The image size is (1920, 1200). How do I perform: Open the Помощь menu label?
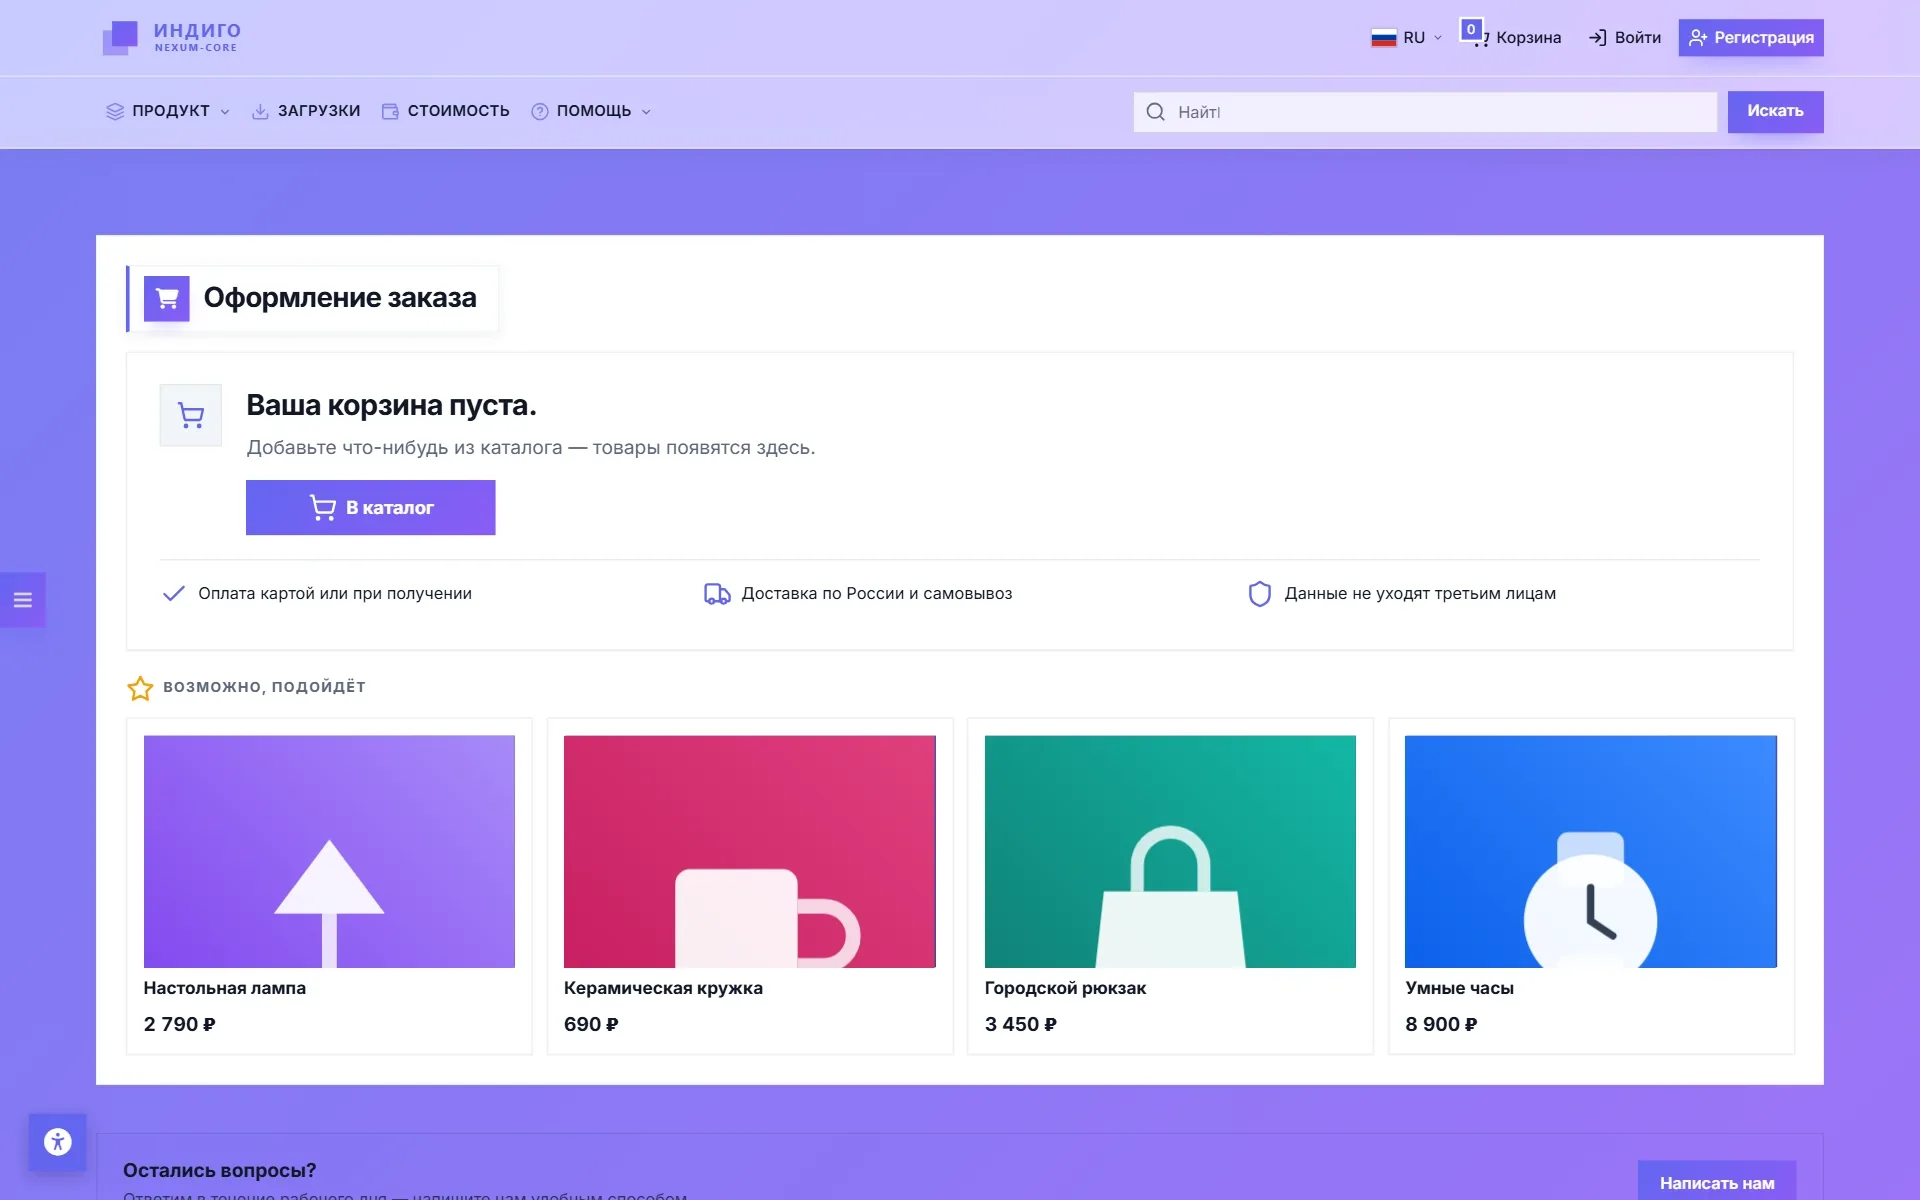pyautogui.click(x=594, y=111)
